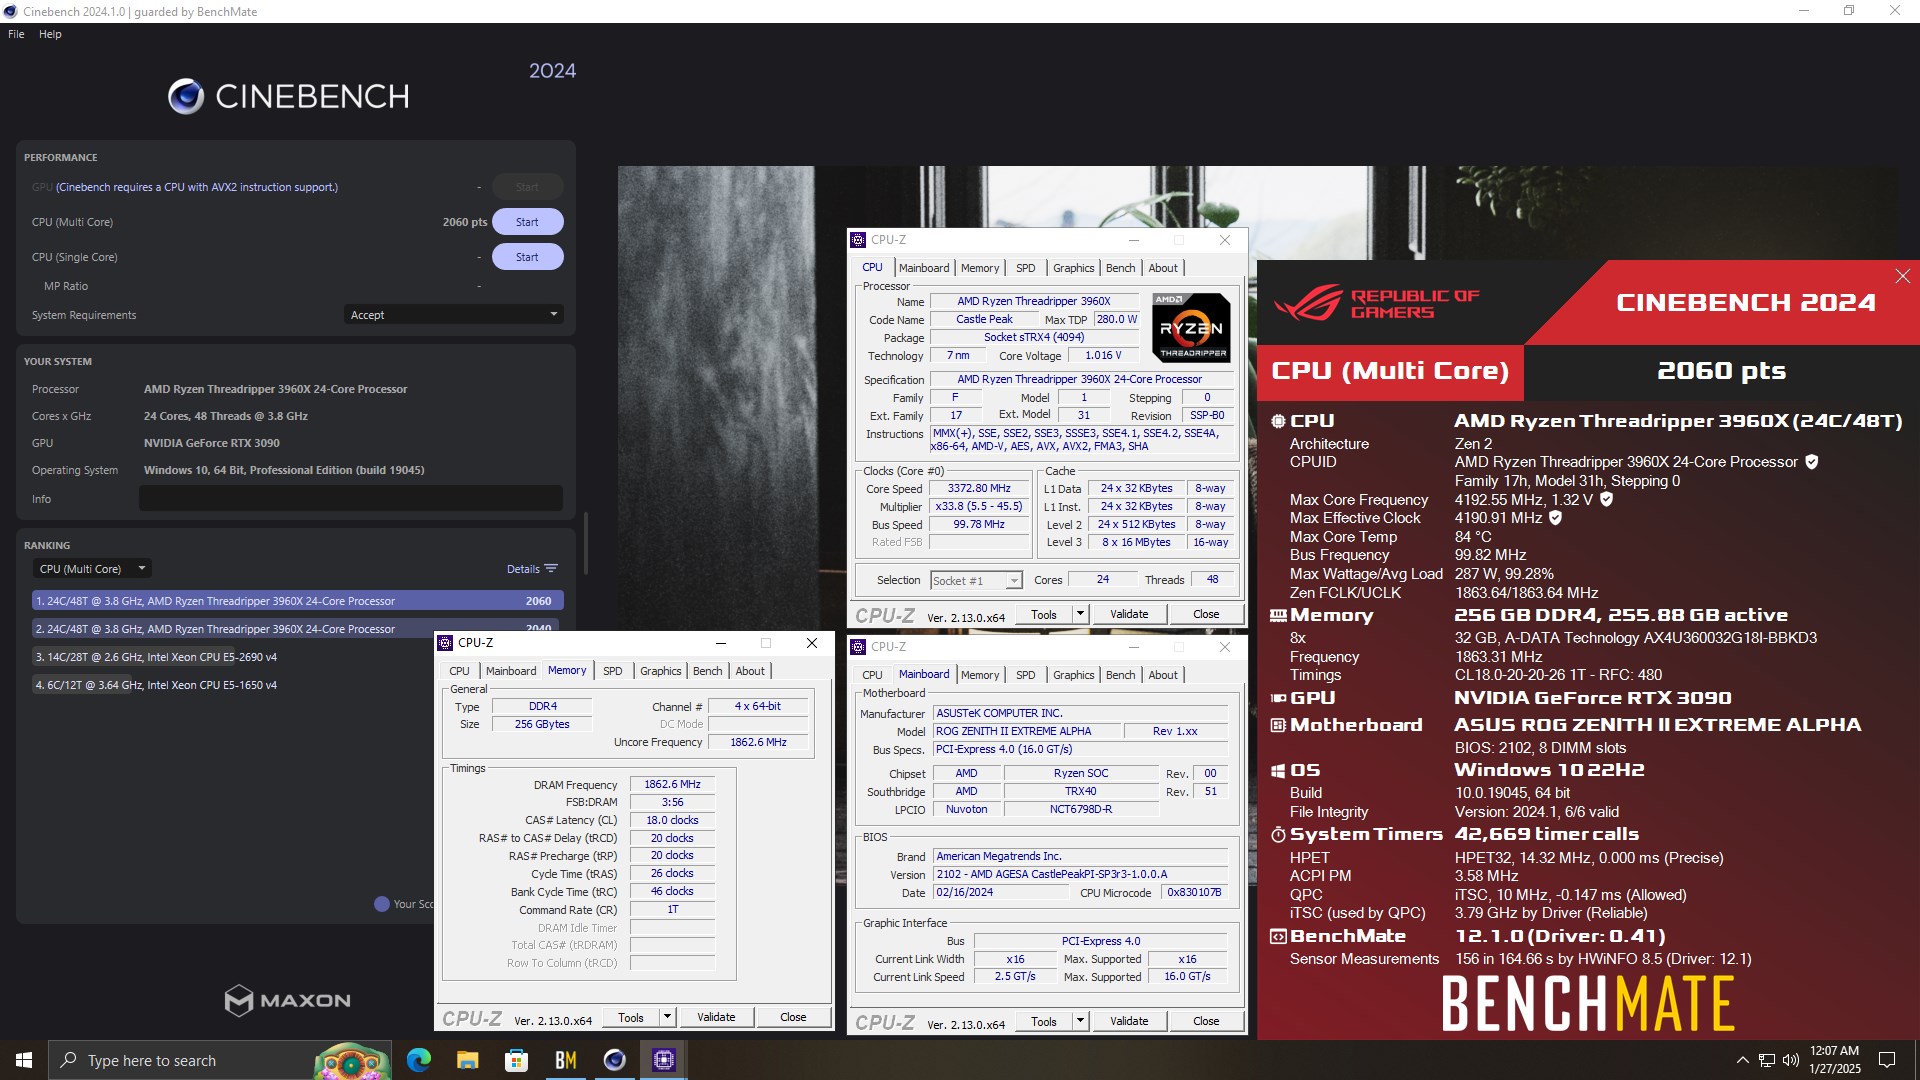Click the Cinebench logo icon
The image size is (1920, 1080).
pyautogui.click(x=186, y=96)
